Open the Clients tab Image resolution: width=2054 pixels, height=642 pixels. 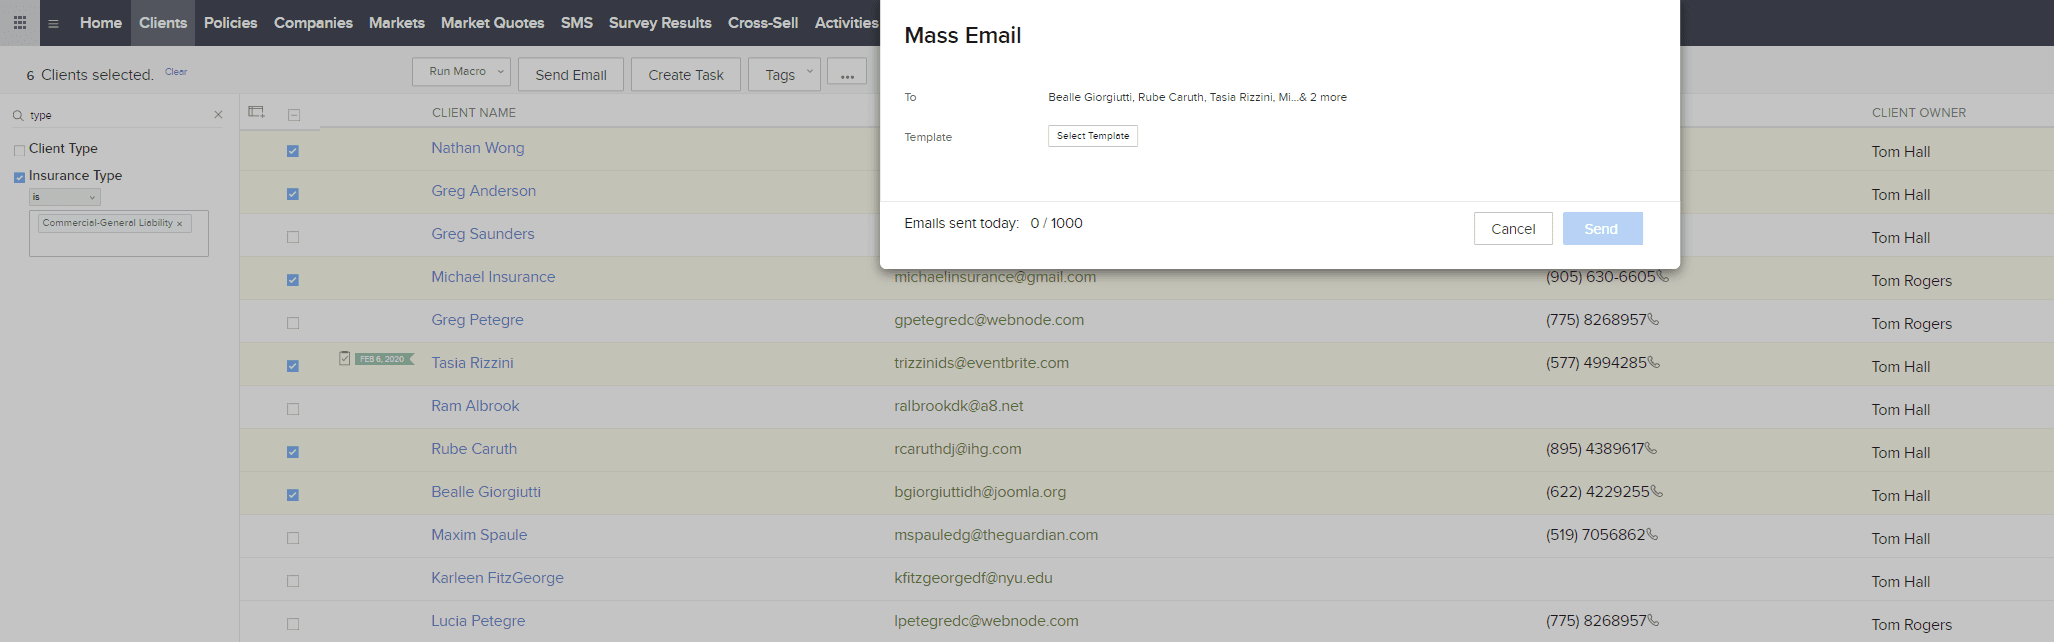[x=163, y=22]
